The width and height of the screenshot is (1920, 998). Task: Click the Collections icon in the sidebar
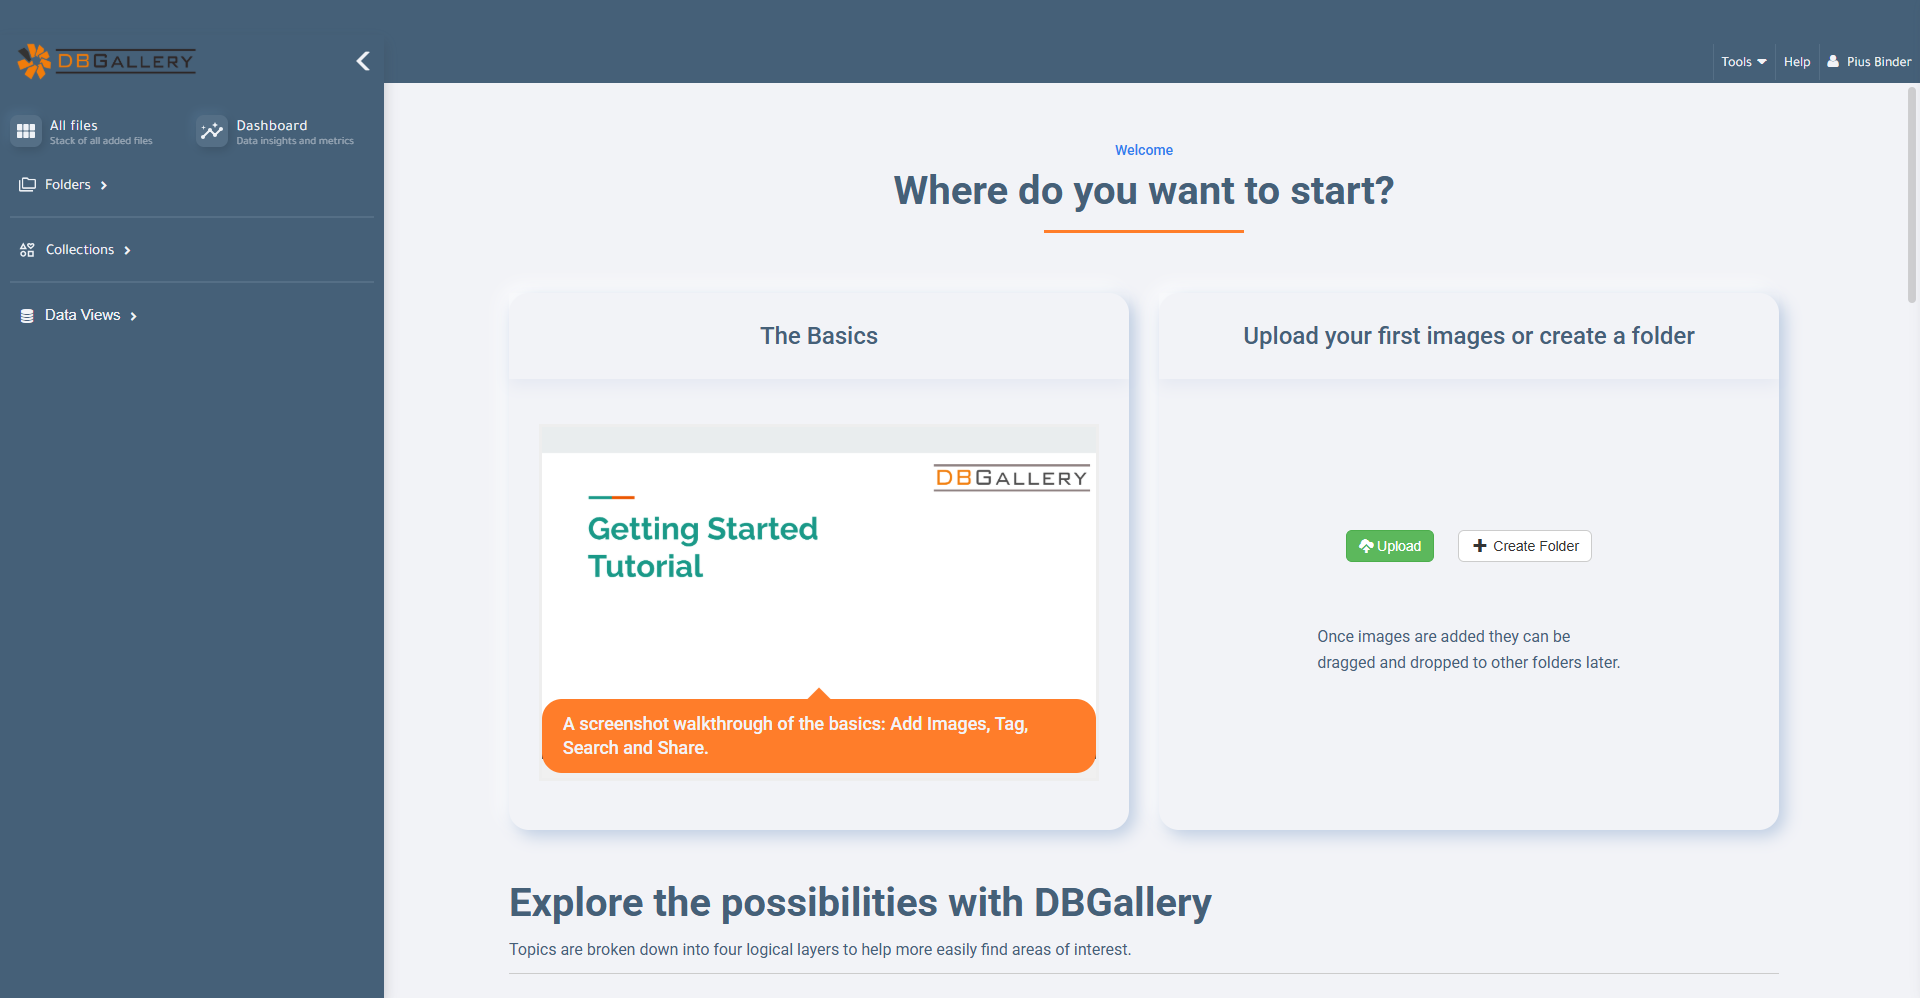(x=27, y=250)
